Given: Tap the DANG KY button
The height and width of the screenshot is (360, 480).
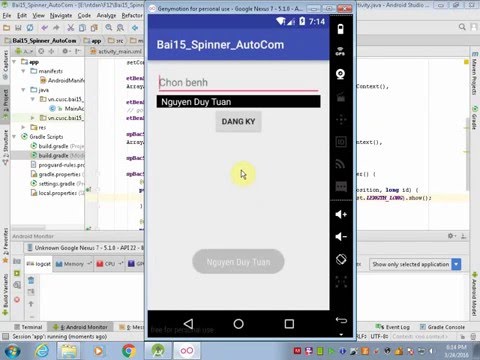Looking at the screenshot, I should point(238,122).
